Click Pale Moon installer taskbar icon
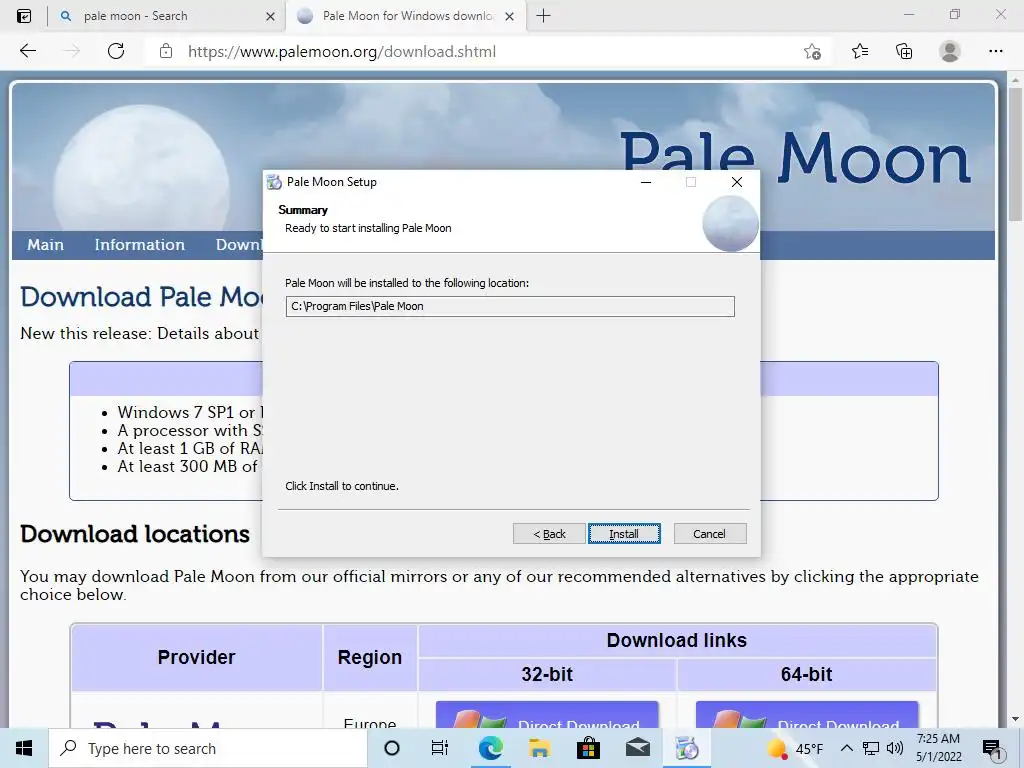This screenshot has width=1024, height=768. point(687,748)
